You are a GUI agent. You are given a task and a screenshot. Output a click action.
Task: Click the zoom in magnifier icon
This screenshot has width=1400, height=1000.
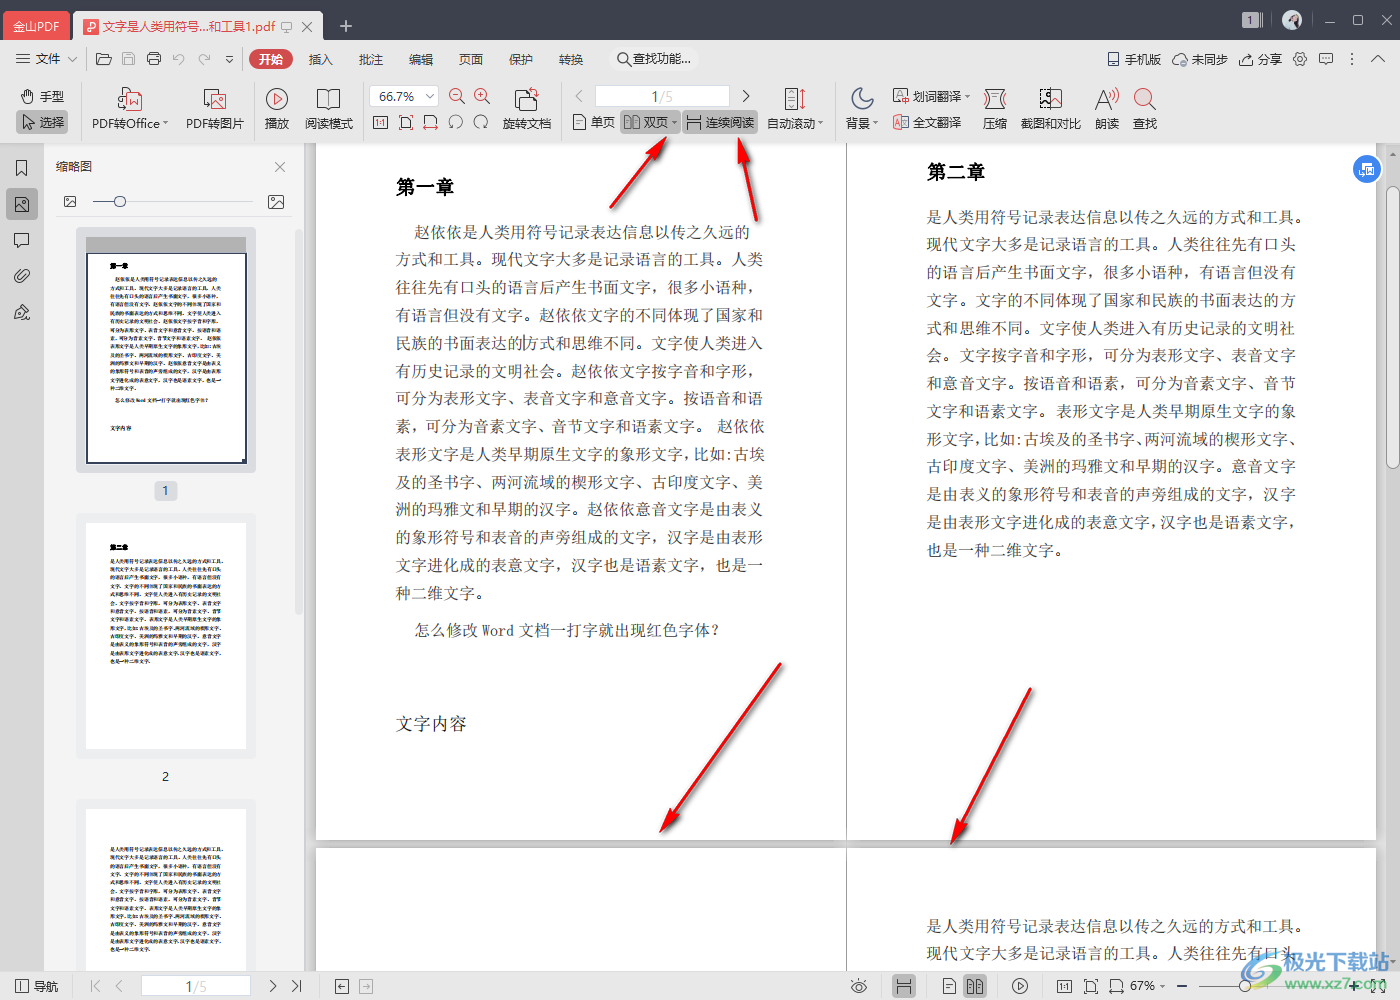point(482,96)
